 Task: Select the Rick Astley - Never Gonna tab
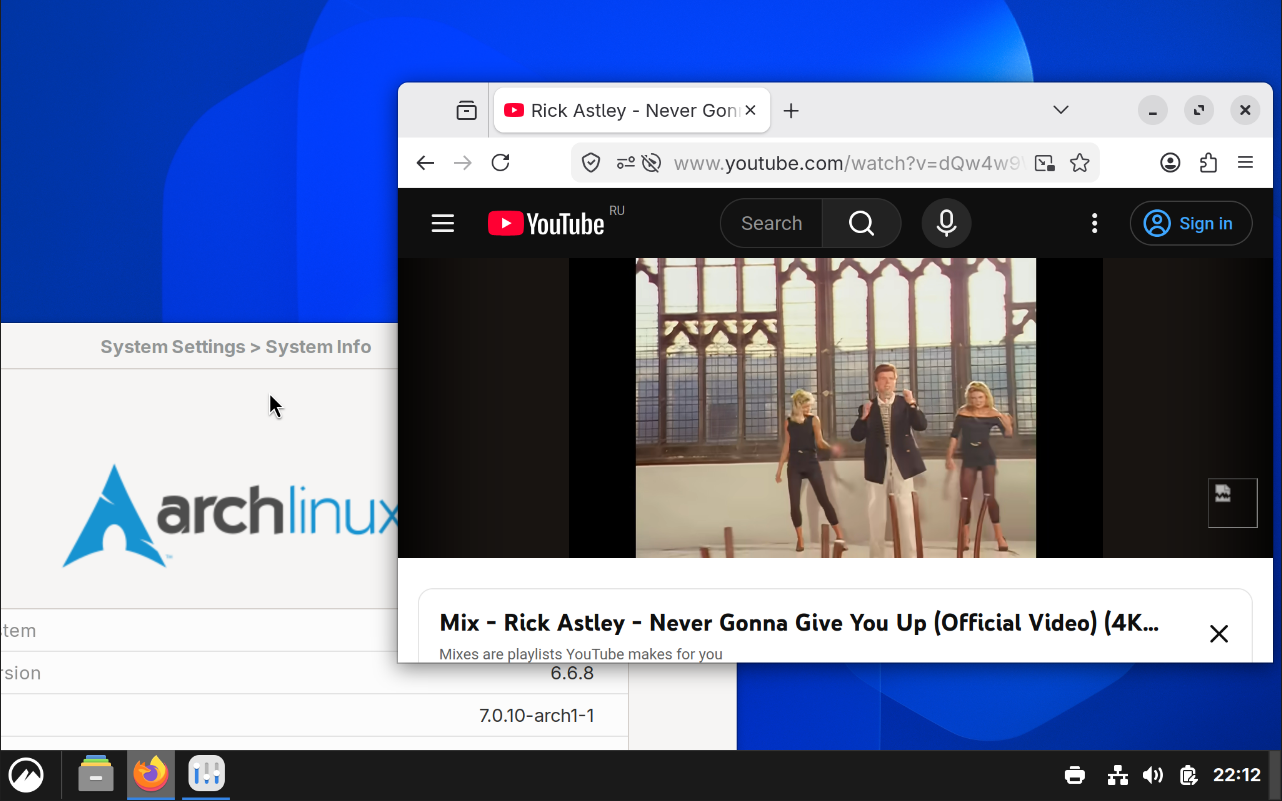(x=632, y=110)
